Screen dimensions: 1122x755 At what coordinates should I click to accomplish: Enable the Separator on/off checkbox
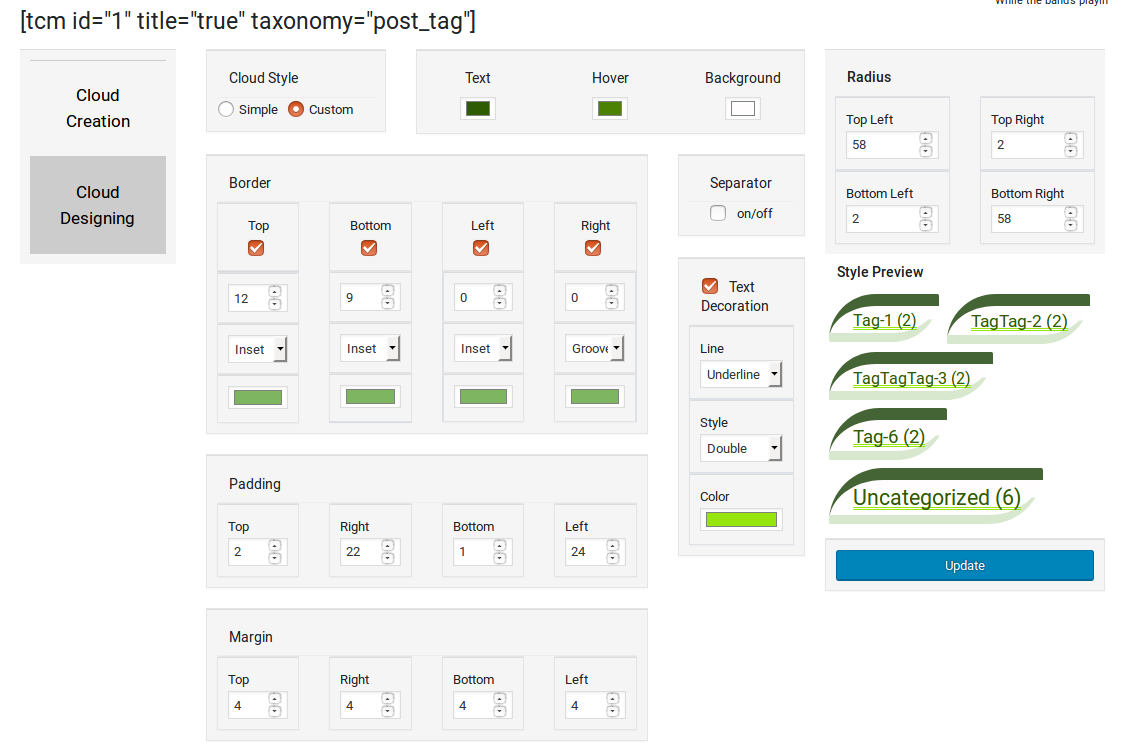point(718,213)
